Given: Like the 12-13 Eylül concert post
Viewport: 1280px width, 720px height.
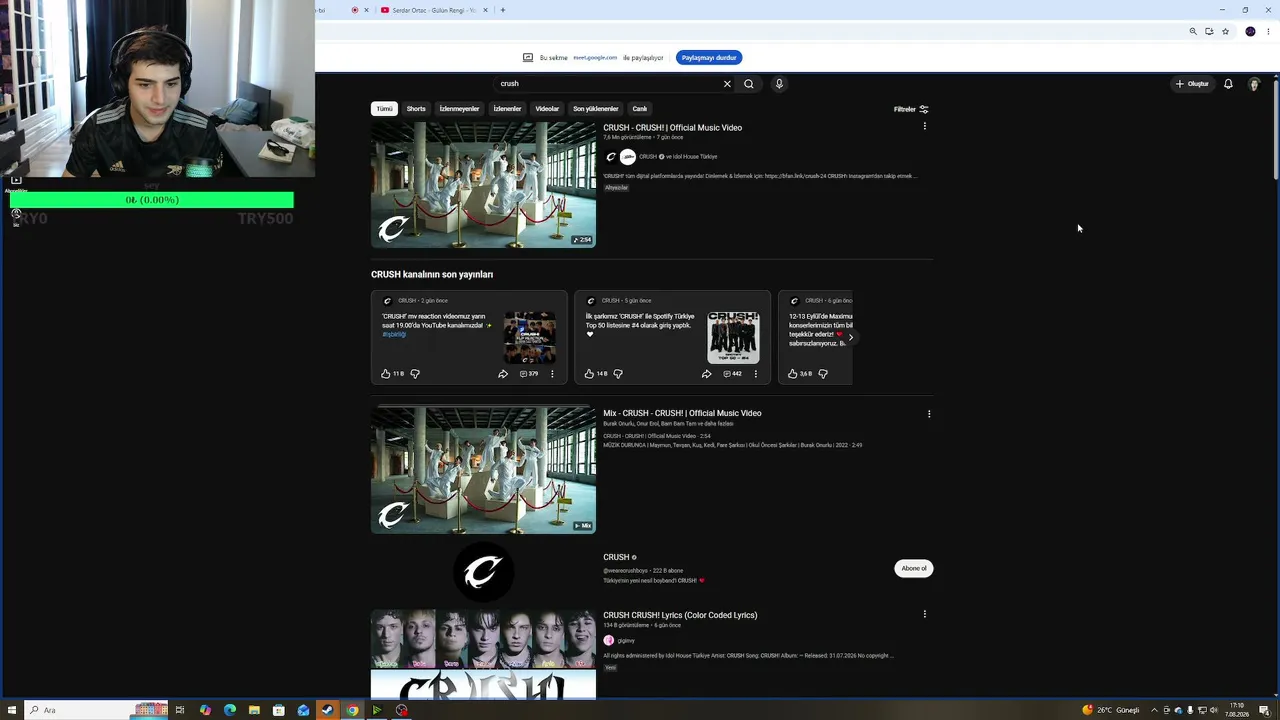Looking at the screenshot, I should (792, 374).
